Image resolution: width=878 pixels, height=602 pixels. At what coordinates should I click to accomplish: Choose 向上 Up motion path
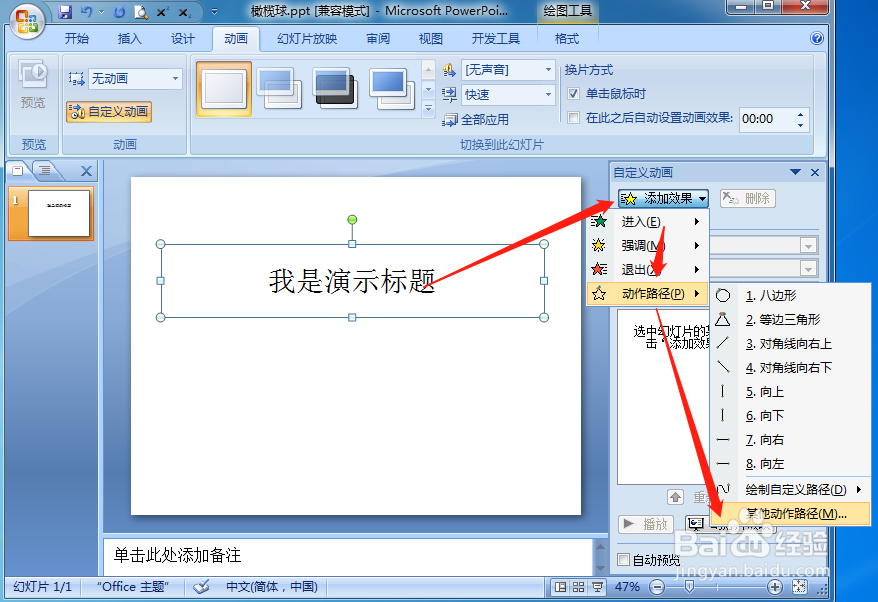(790, 392)
